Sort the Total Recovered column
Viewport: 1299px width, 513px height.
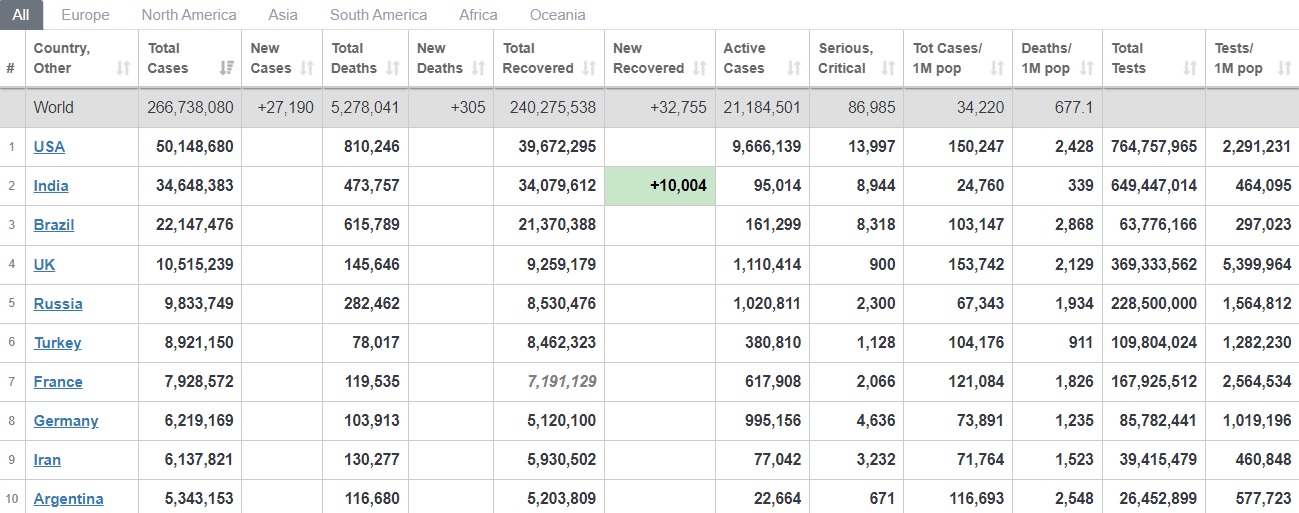(x=589, y=68)
